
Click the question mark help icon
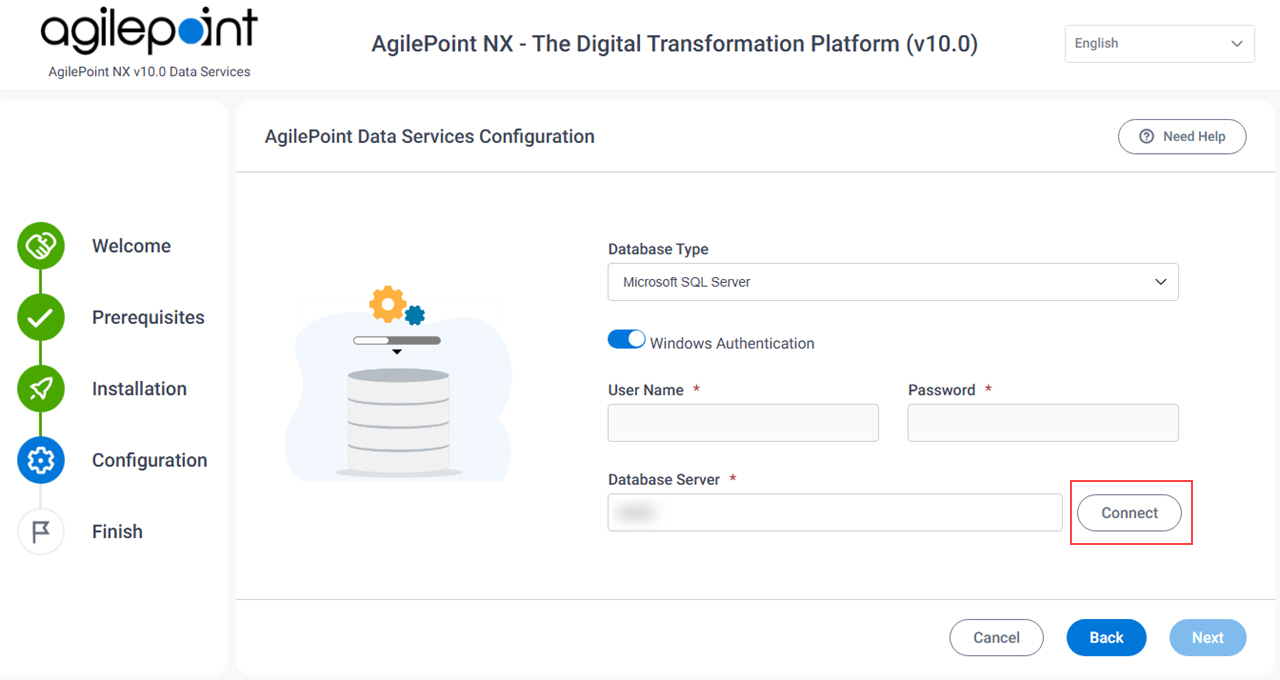(1147, 137)
